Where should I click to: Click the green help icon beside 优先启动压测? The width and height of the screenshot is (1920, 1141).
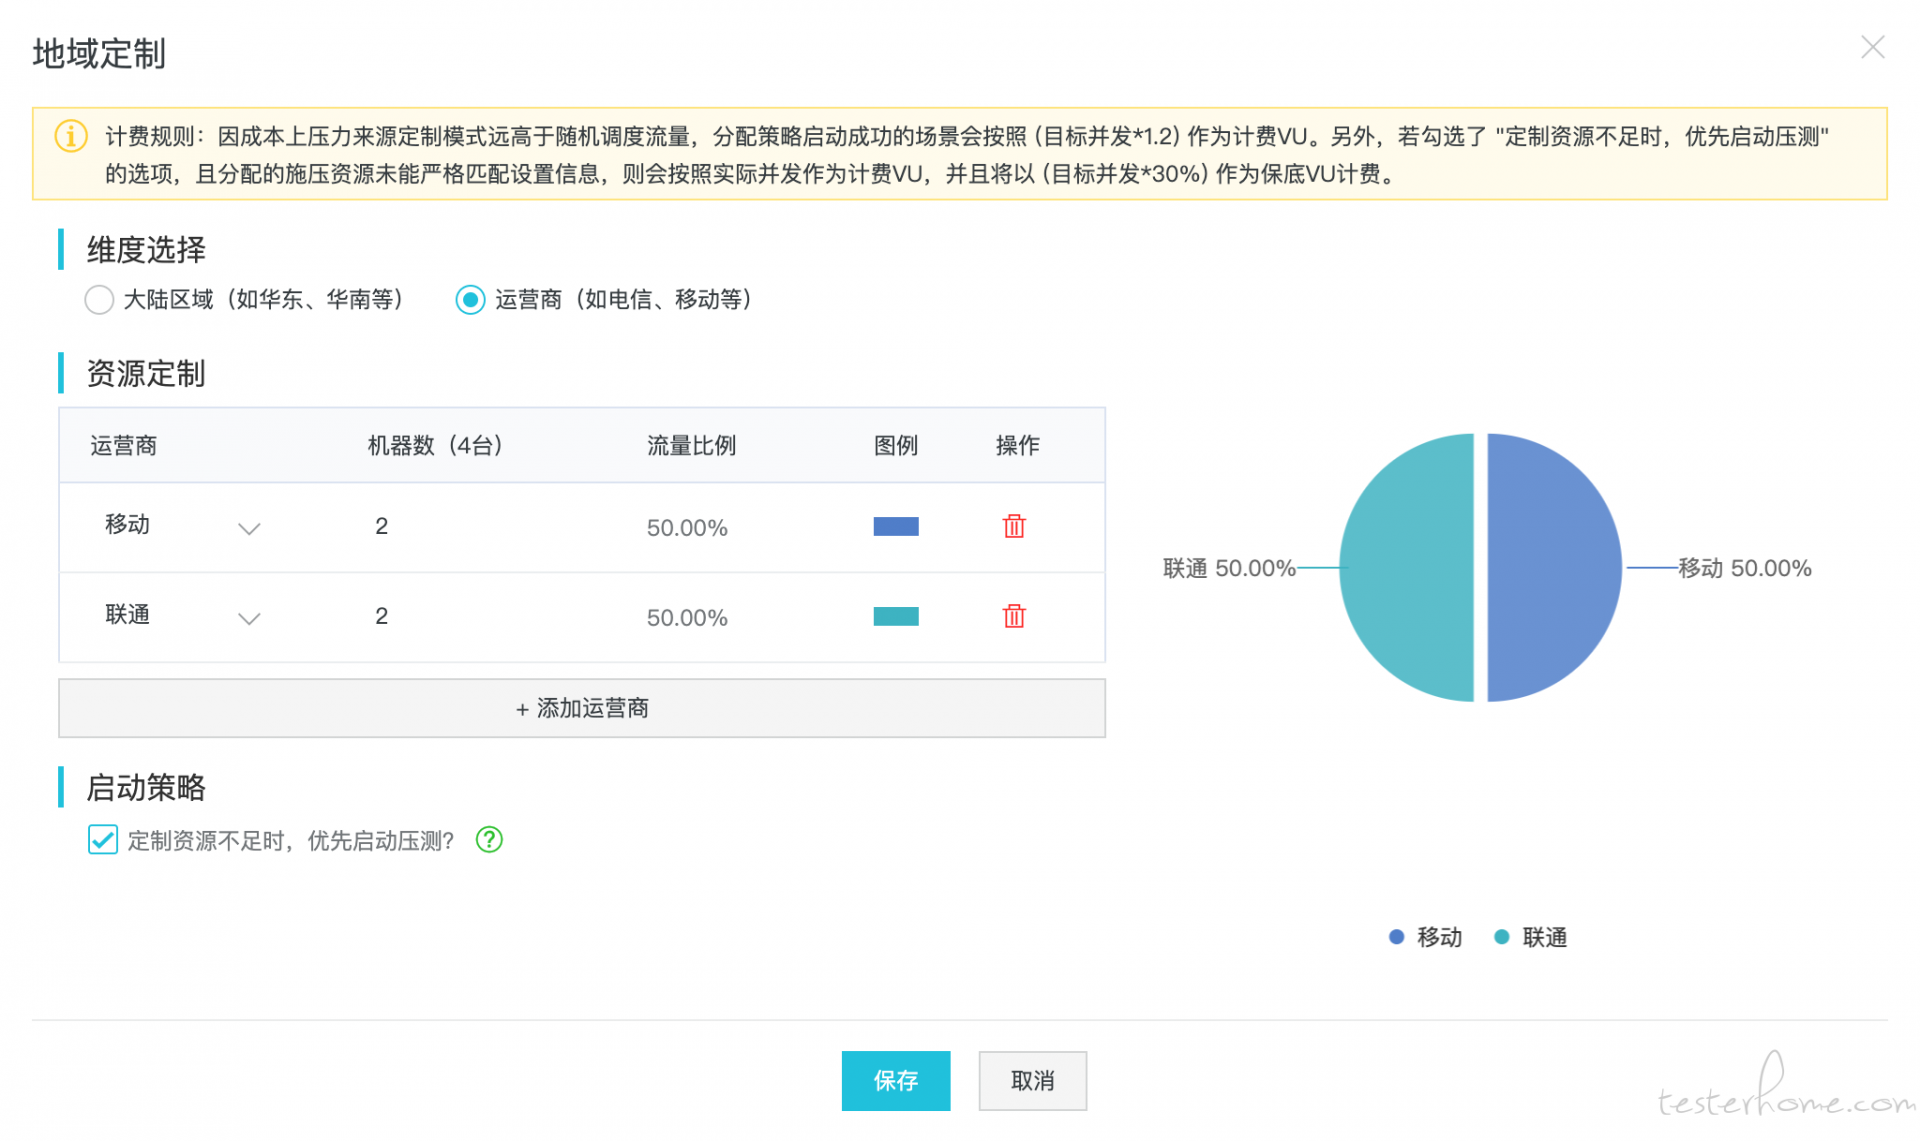coord(489,840)
